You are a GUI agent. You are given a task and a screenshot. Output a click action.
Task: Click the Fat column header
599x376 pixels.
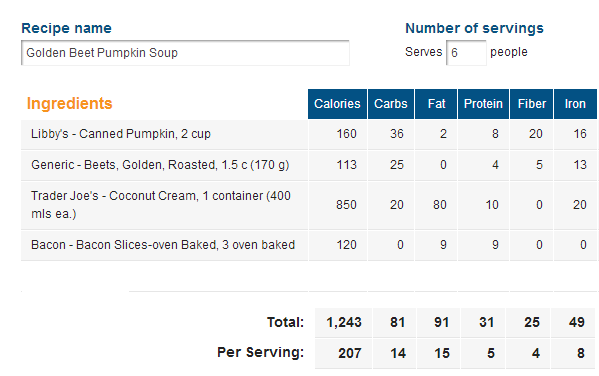(x=436, y=104)
